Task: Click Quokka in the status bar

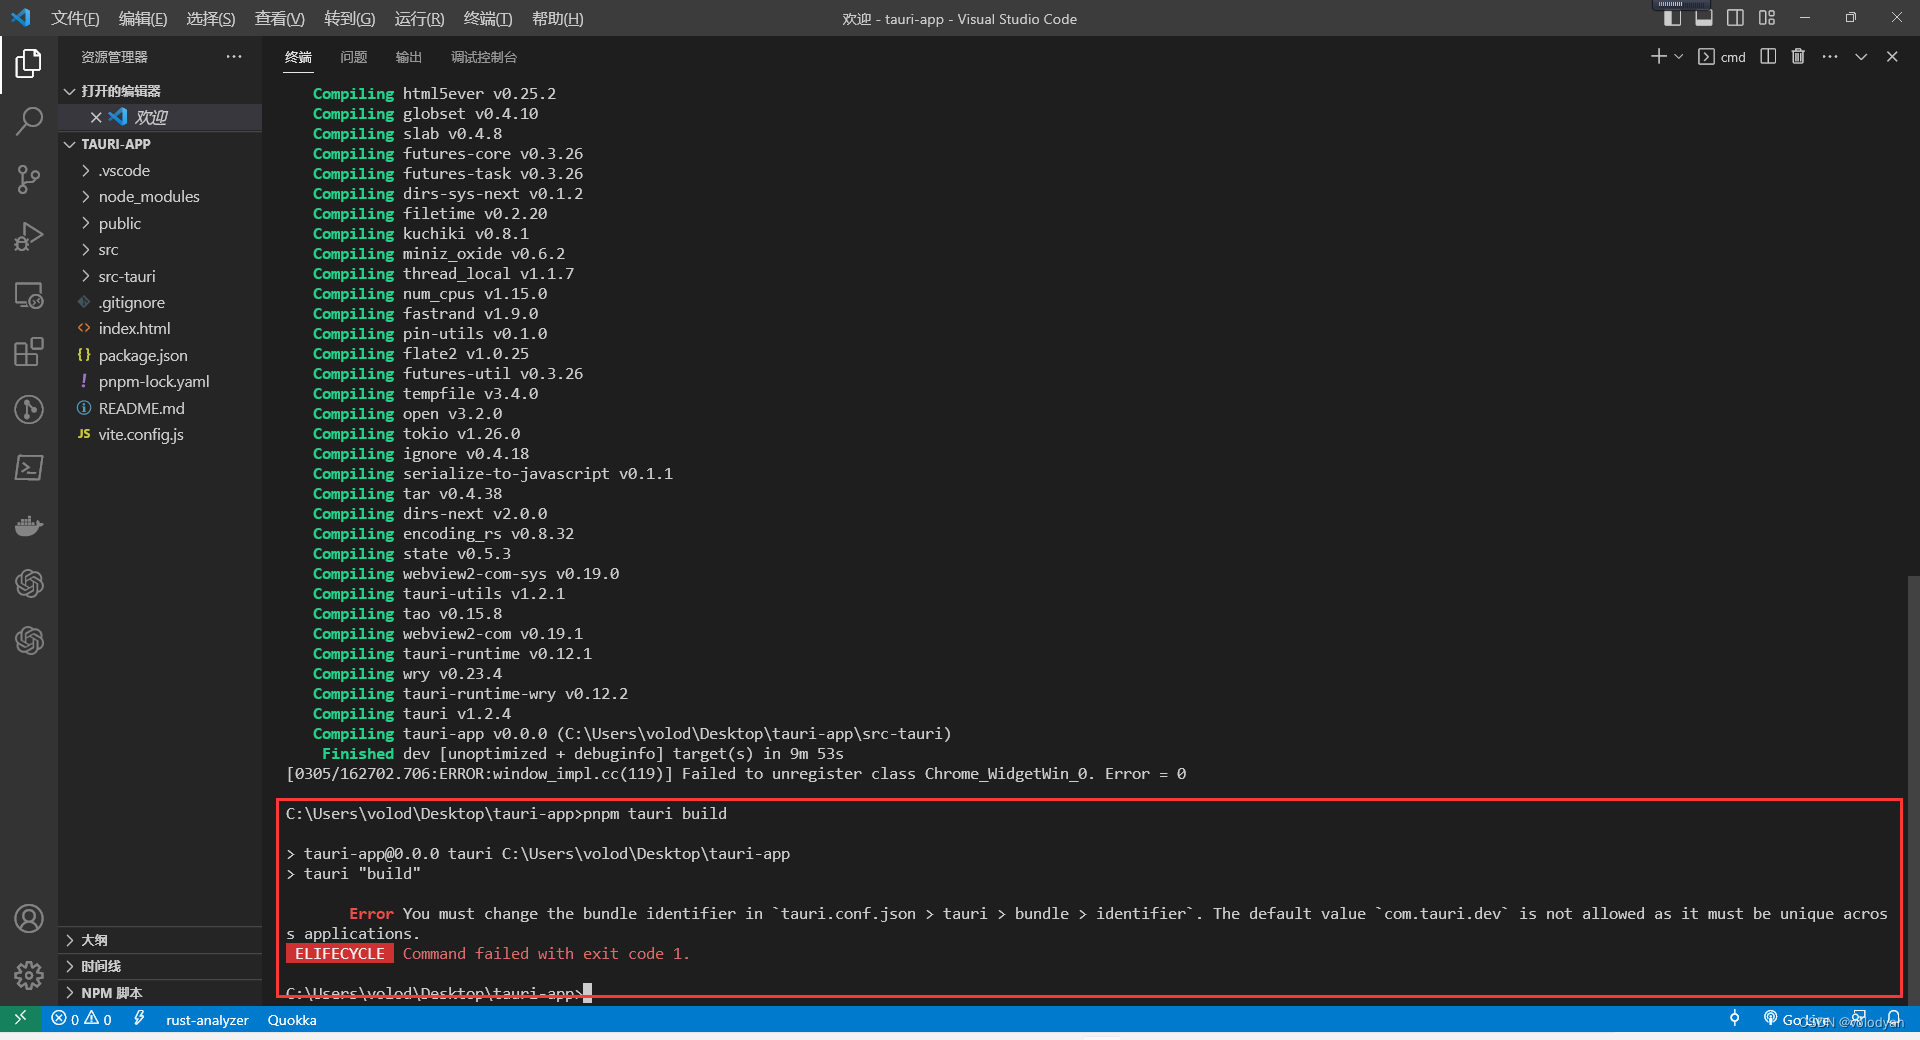Action: (x=292, y=1019)
